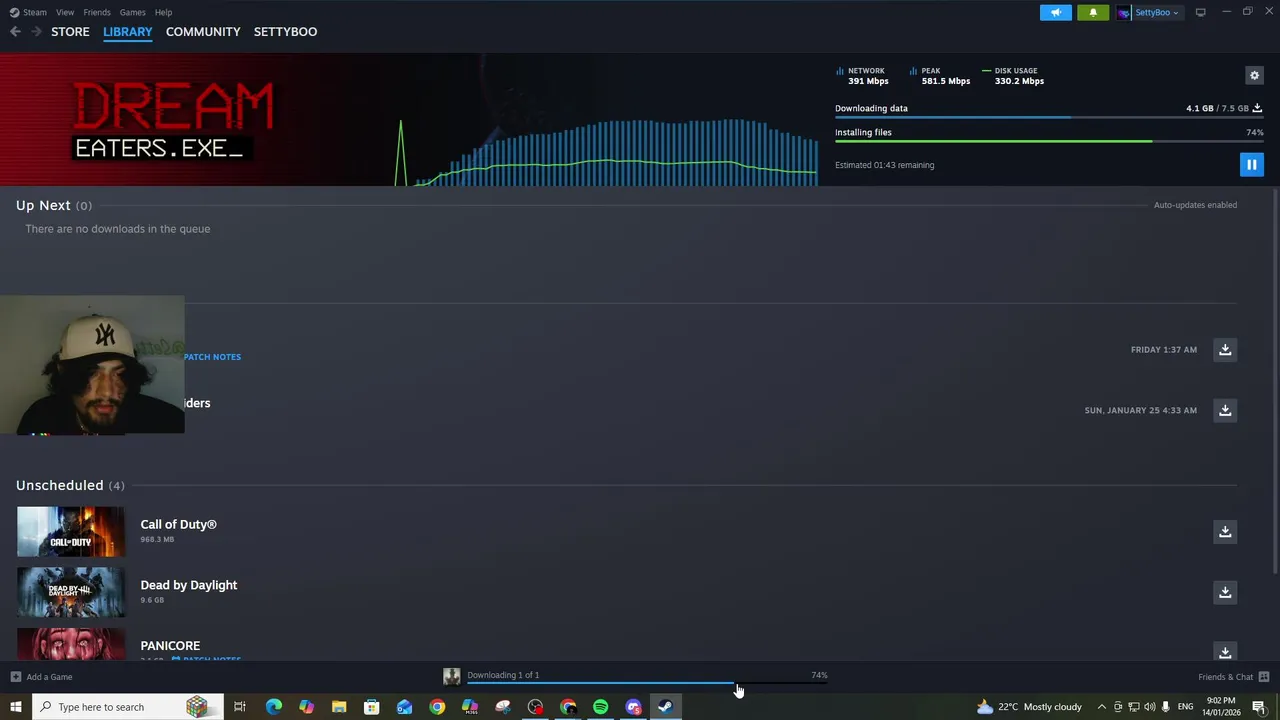Click game icon beside Downloading status

tap(452, 677)
